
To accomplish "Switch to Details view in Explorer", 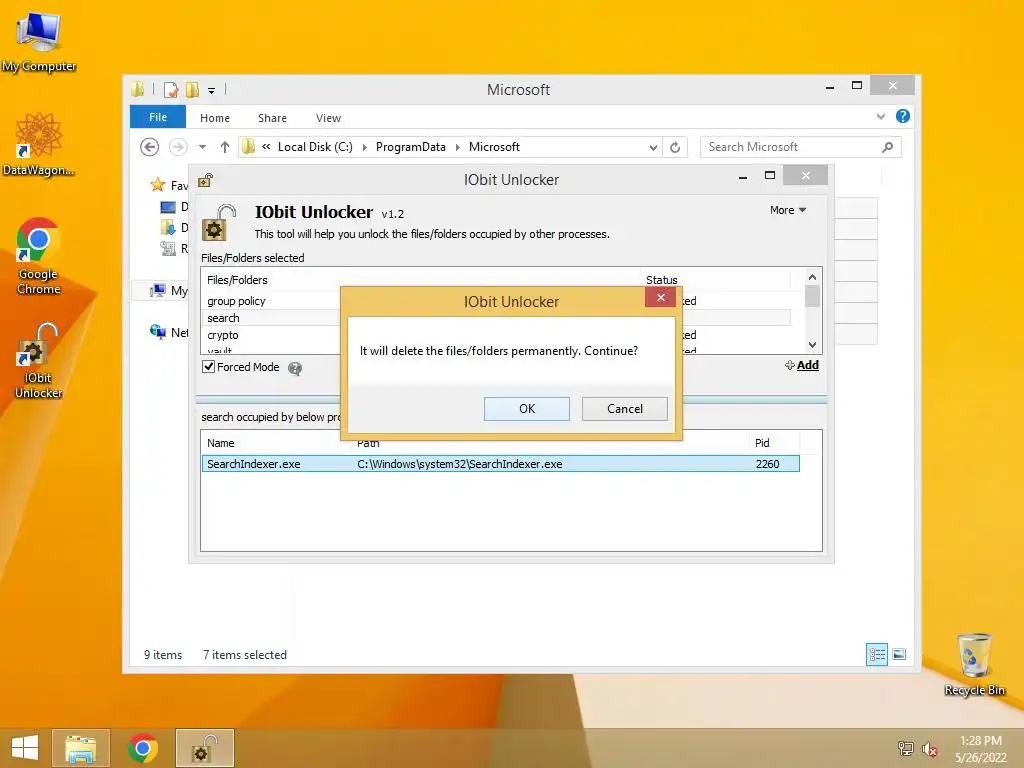I will point(877,654).
